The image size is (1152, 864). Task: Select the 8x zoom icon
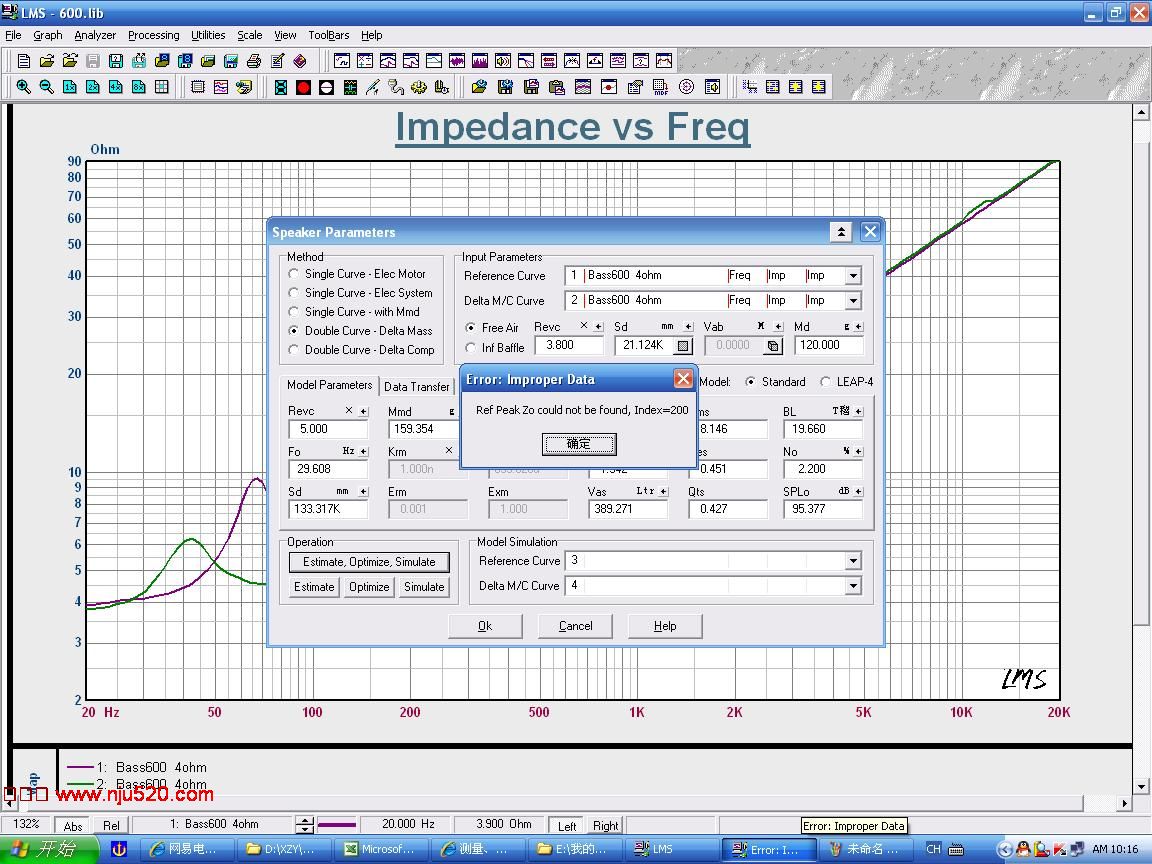click(139, 87)
